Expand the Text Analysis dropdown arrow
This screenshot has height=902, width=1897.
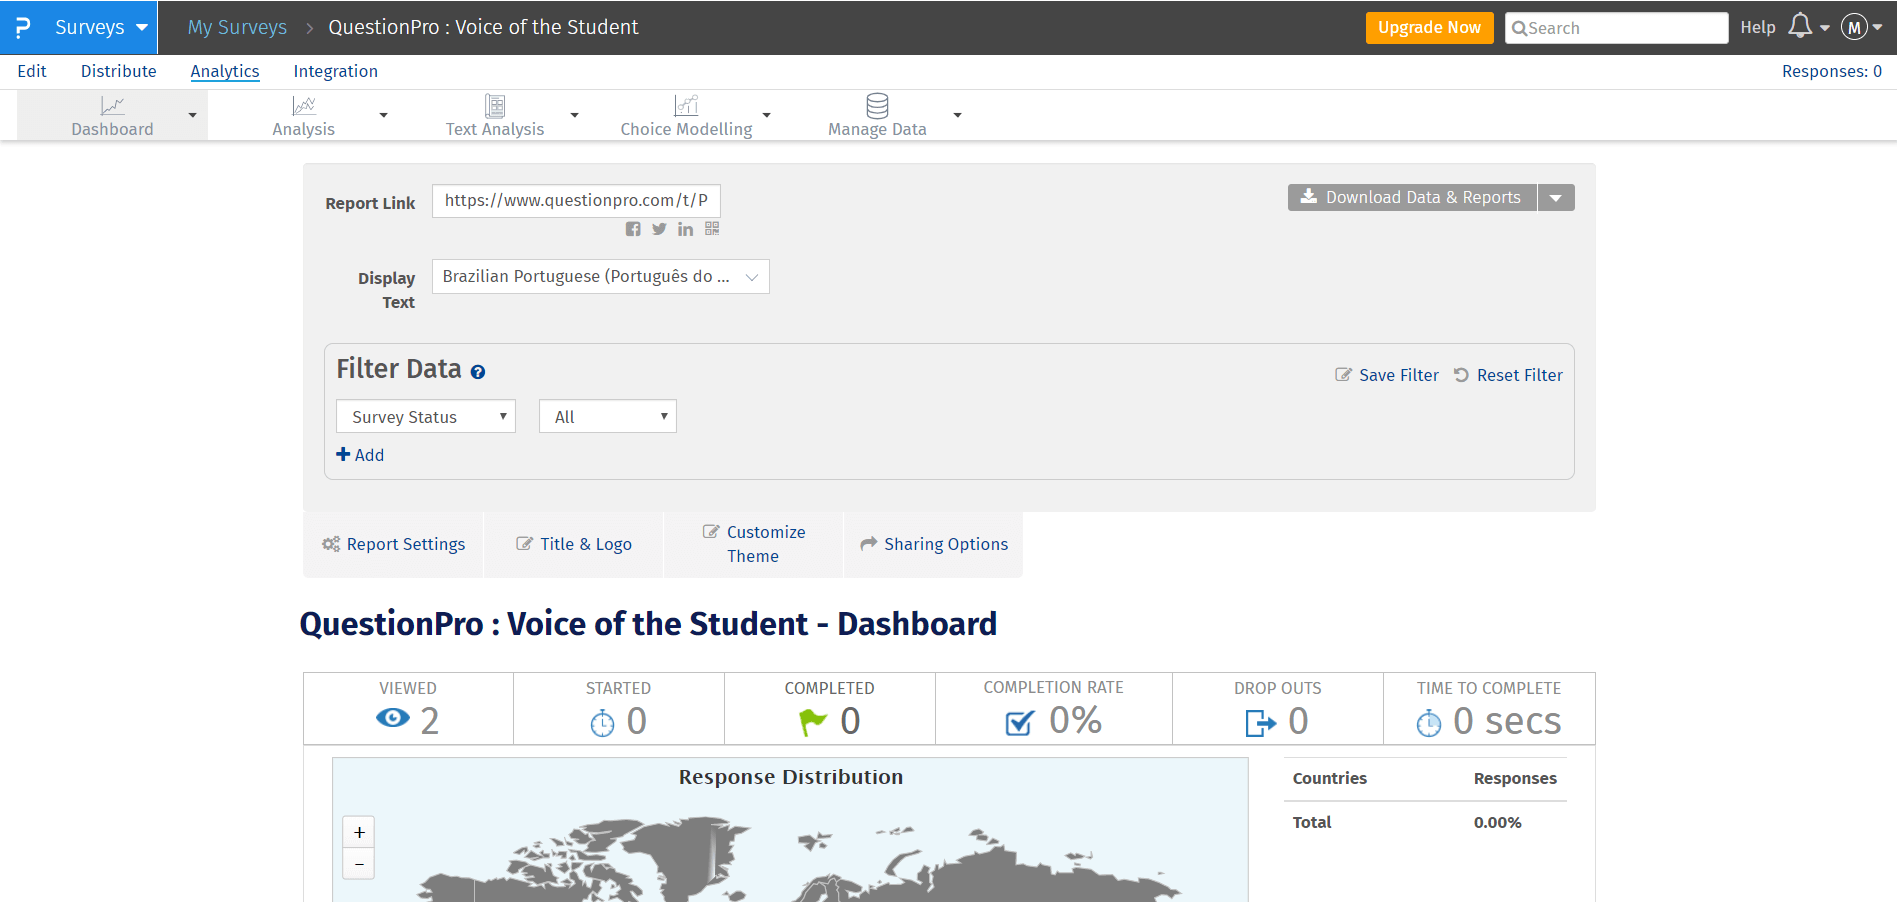tap(574, 116)
